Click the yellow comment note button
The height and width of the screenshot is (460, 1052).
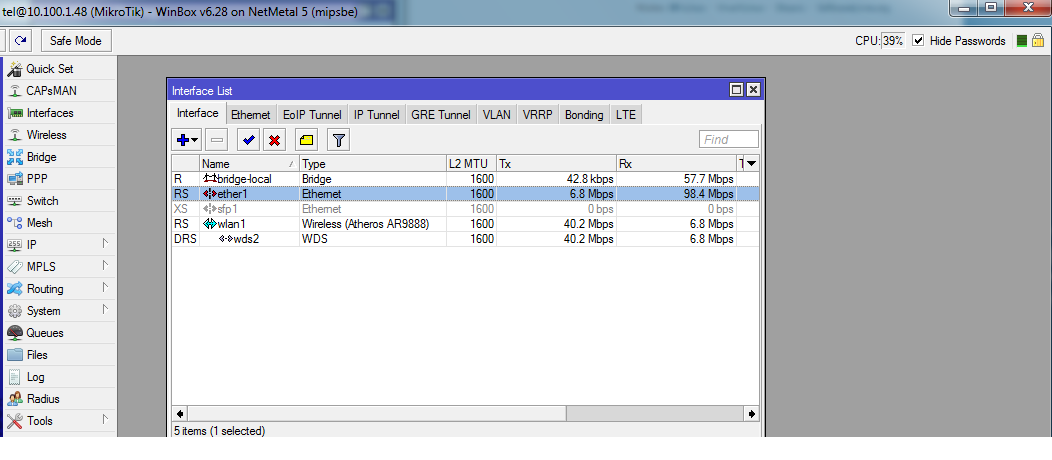coord(307,140)
